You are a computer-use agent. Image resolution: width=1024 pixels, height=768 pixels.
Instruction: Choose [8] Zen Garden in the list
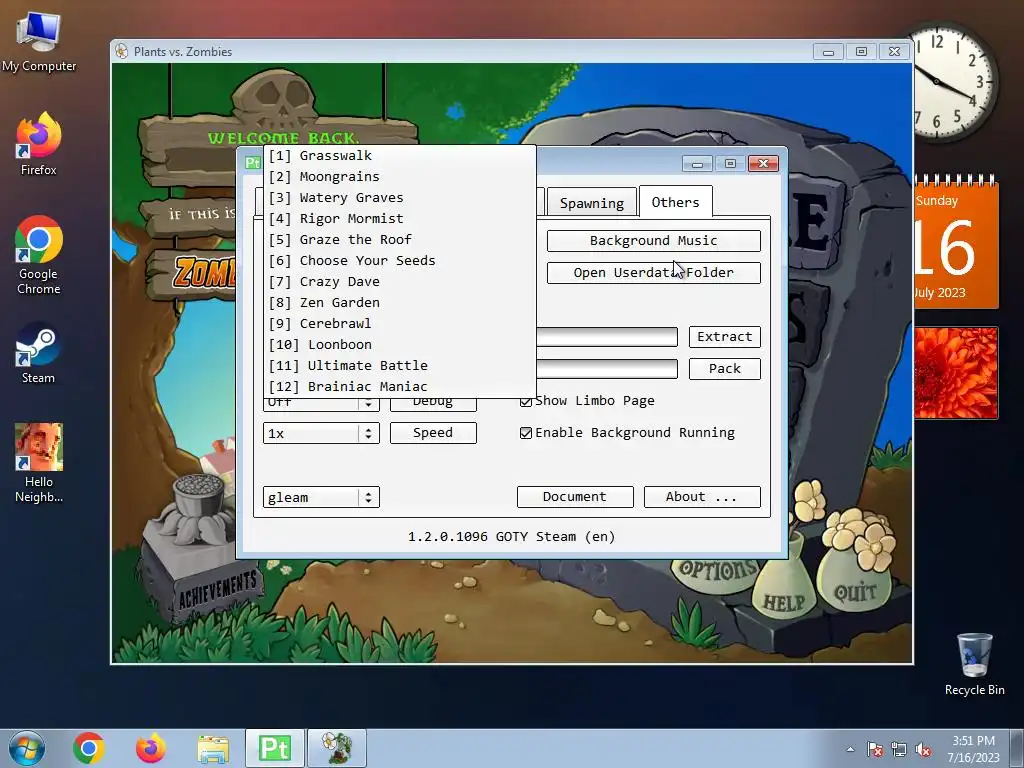pyautogui.click(x=399, y=302)
